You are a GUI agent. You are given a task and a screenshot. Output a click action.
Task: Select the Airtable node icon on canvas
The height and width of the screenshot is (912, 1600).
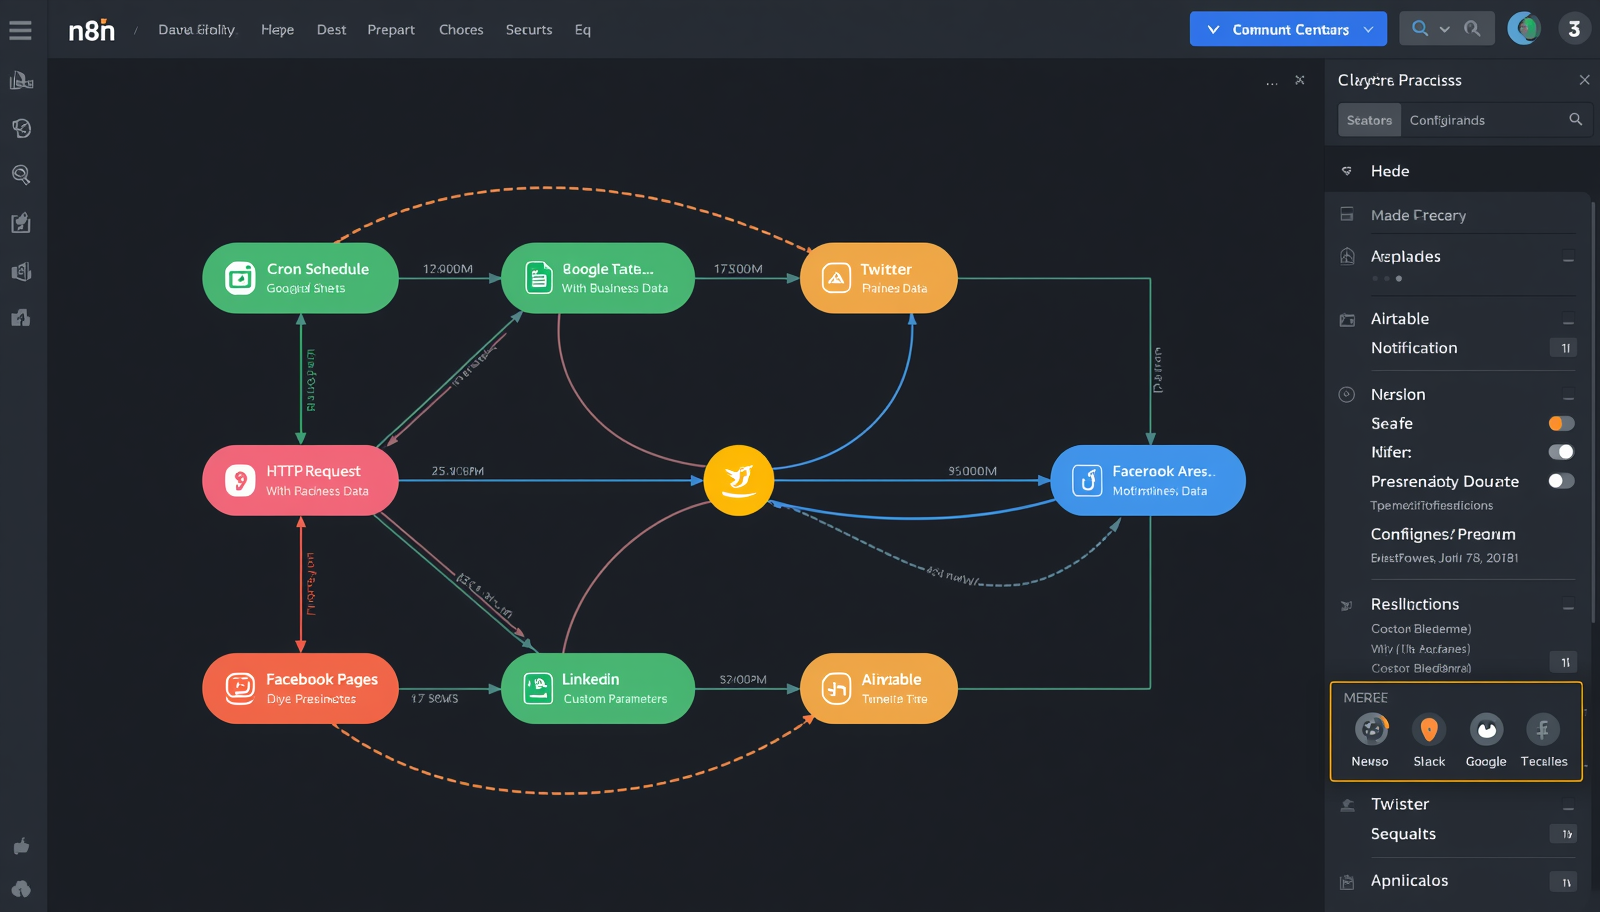point(836,688)
